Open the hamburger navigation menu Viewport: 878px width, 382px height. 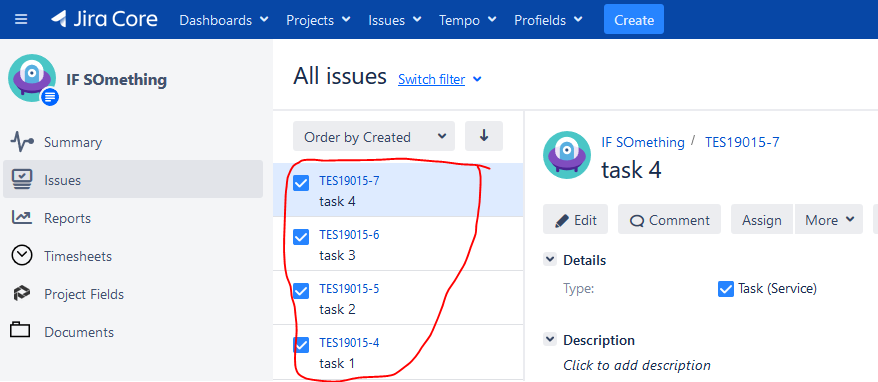pos(21,20)
